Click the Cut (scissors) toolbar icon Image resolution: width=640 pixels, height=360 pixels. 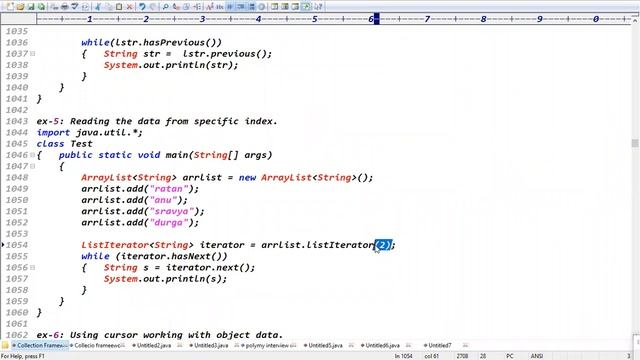coord(98,7)
